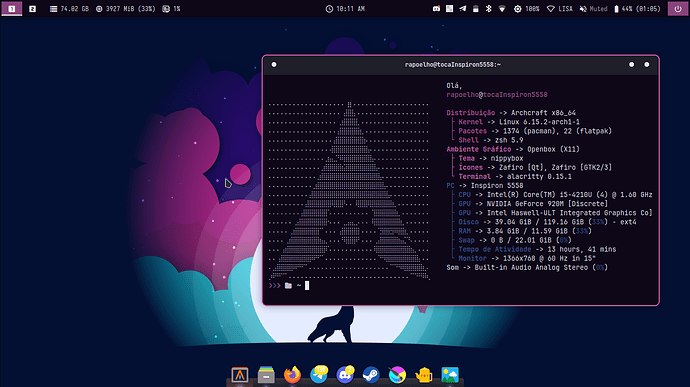690x387 pixels.
Task: Toggle Bluetooth from the tray icon
Action: [488, 9]
